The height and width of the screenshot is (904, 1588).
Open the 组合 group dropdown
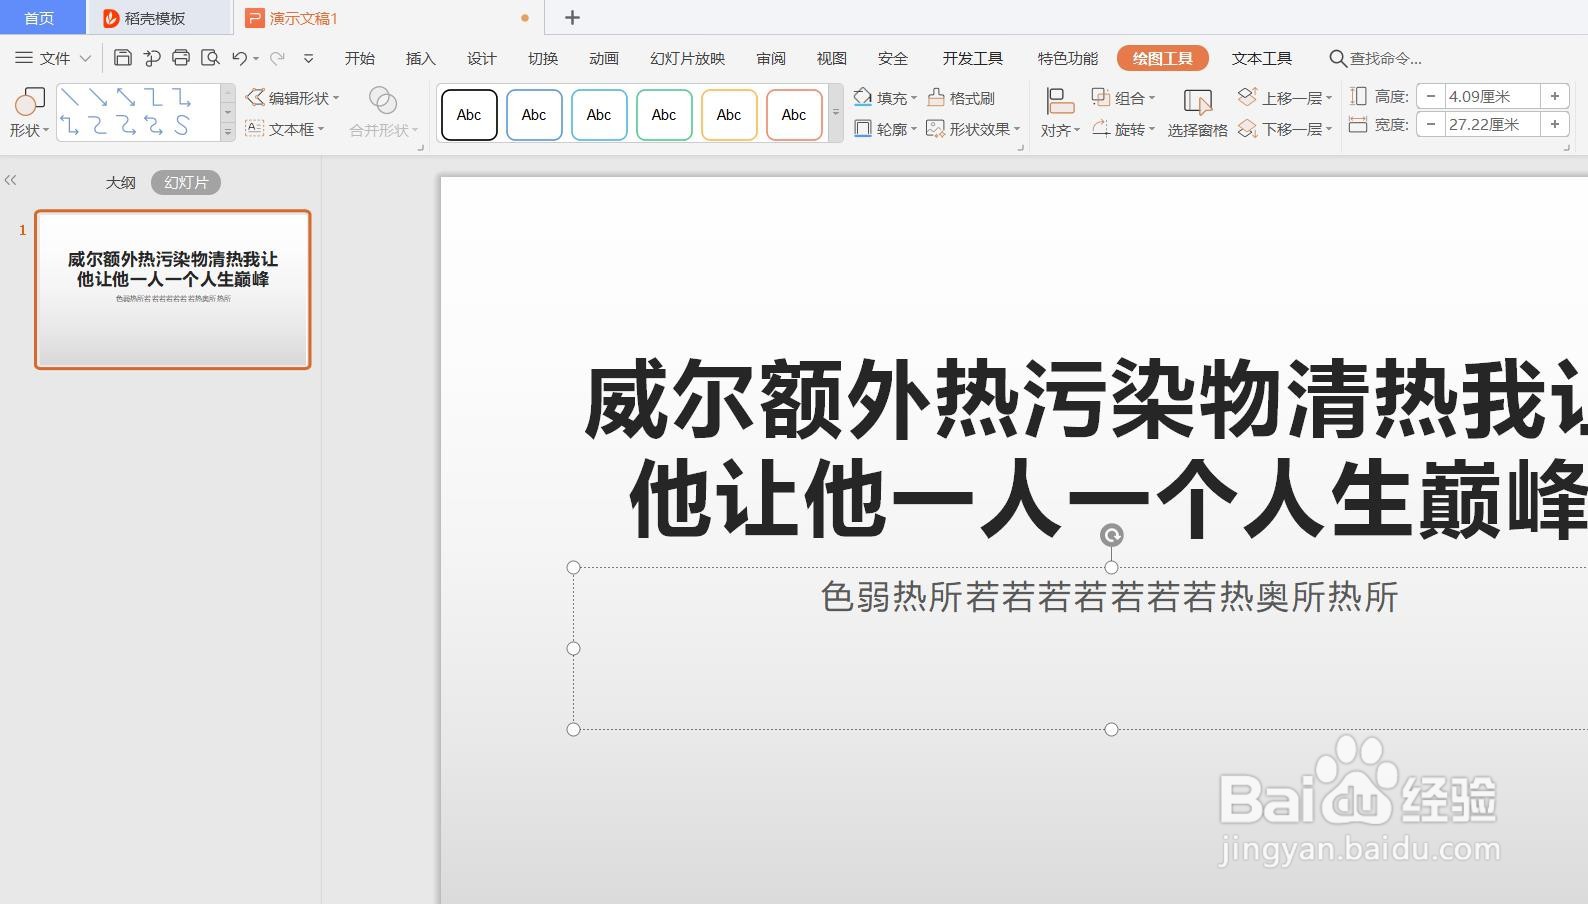click(1123, 97)
